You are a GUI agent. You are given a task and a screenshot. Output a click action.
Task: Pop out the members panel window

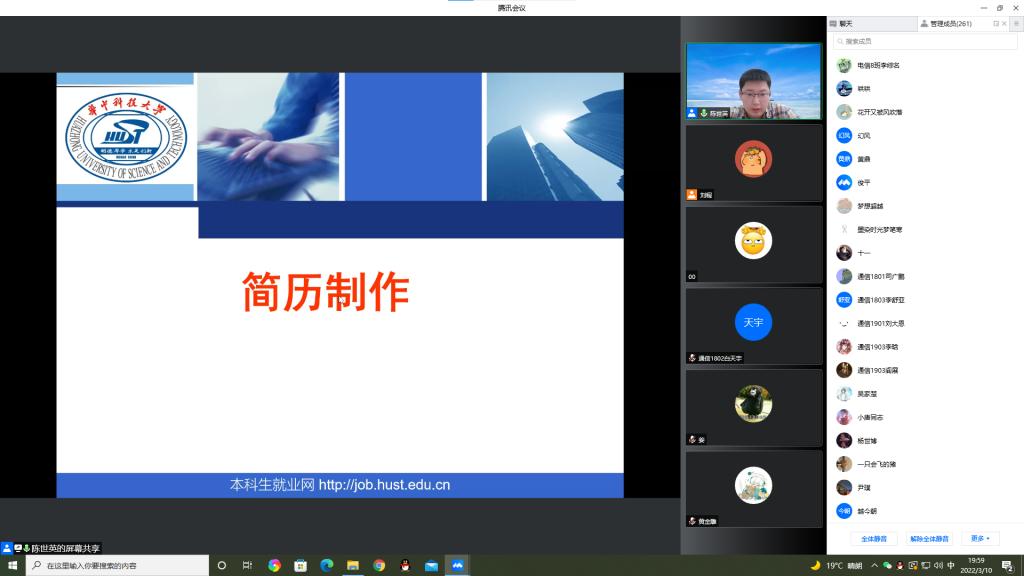(x=995, y=23)
